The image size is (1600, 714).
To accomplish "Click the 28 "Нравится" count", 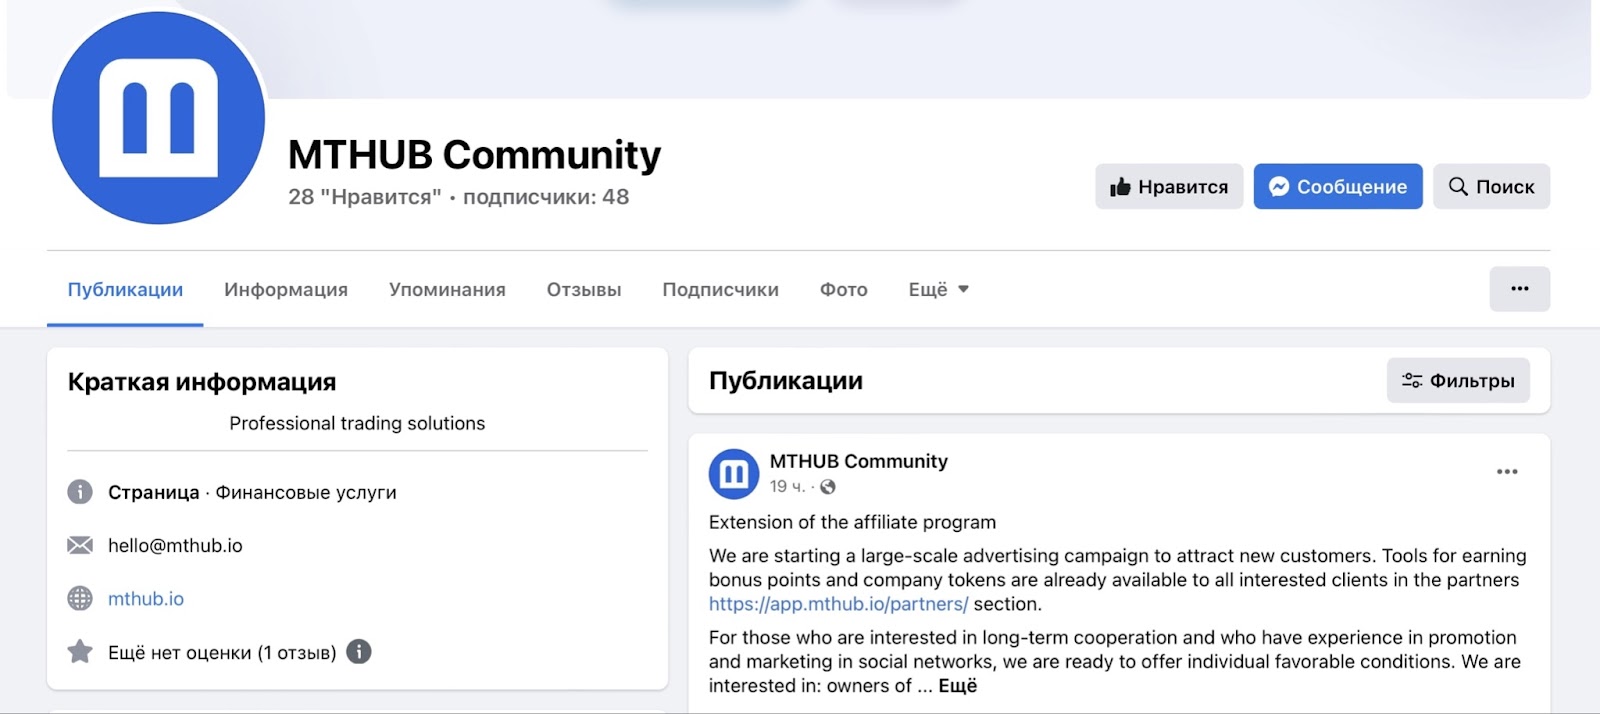I will (364, 197).
